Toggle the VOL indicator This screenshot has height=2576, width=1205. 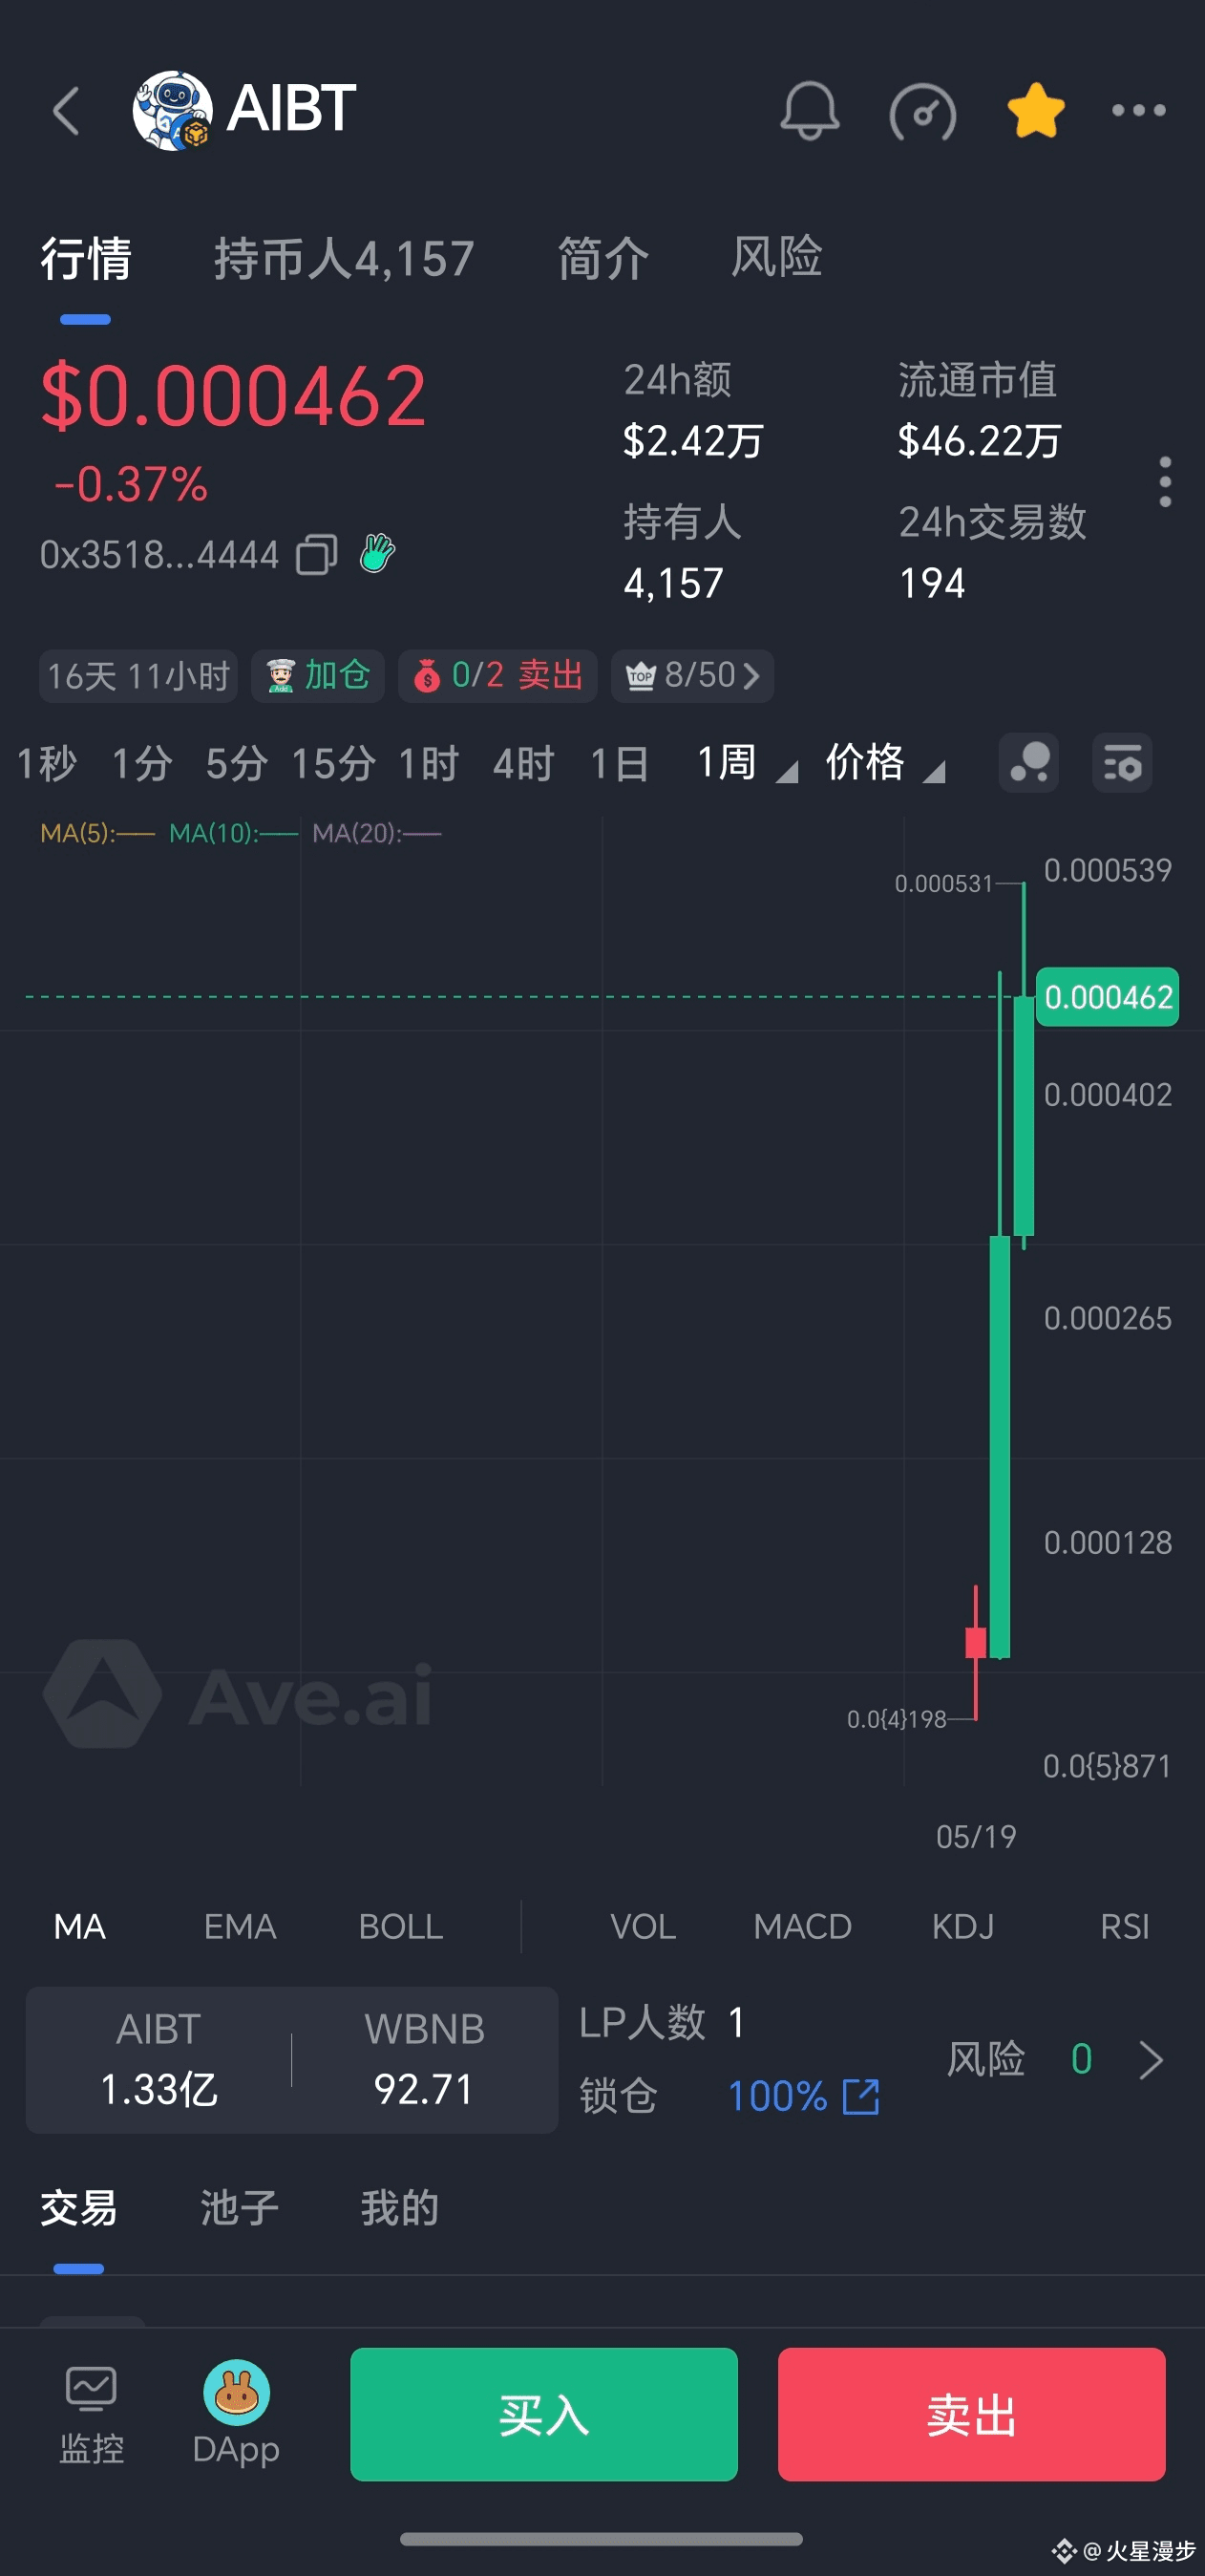(x=643, y=1926)
